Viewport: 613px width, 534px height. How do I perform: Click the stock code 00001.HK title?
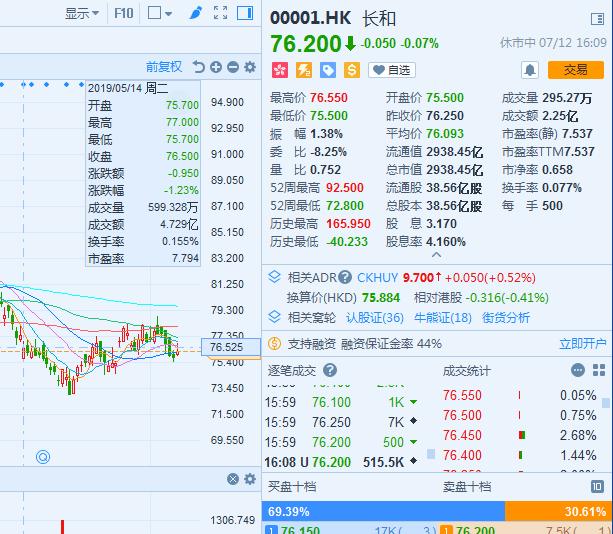[x=310, y=18]
